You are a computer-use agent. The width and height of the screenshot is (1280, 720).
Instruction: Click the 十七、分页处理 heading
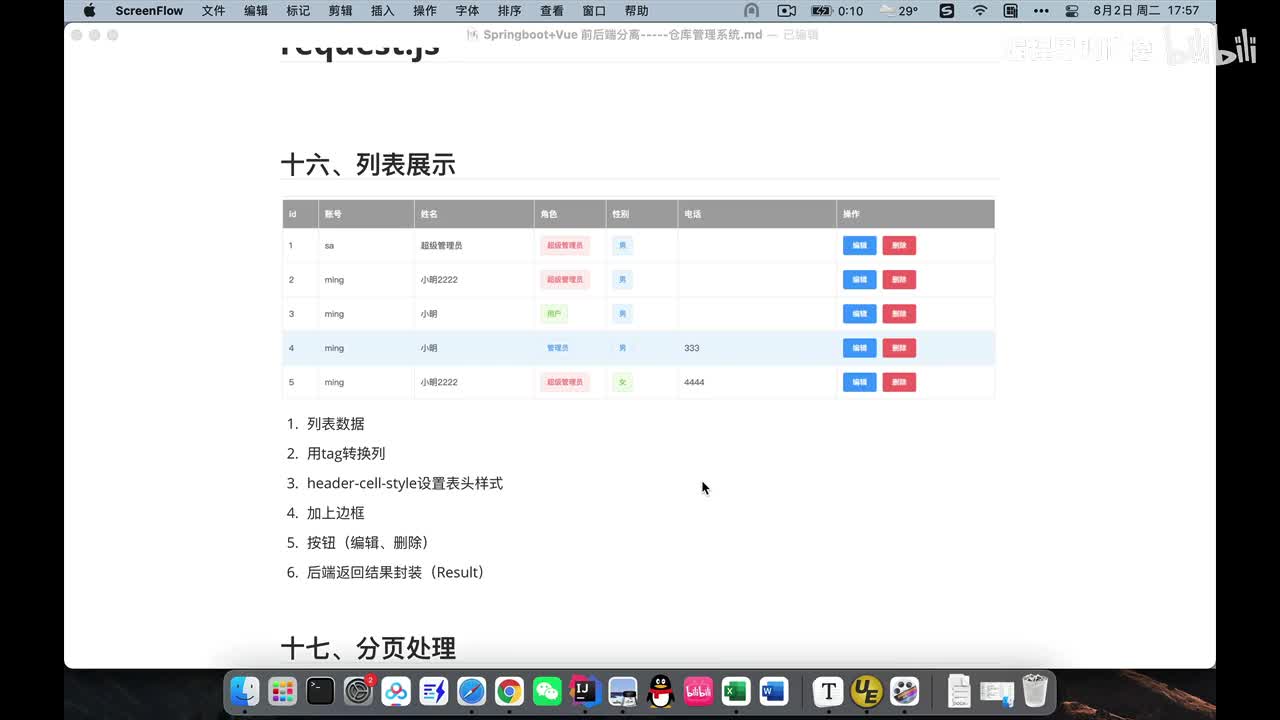point(368,648)
